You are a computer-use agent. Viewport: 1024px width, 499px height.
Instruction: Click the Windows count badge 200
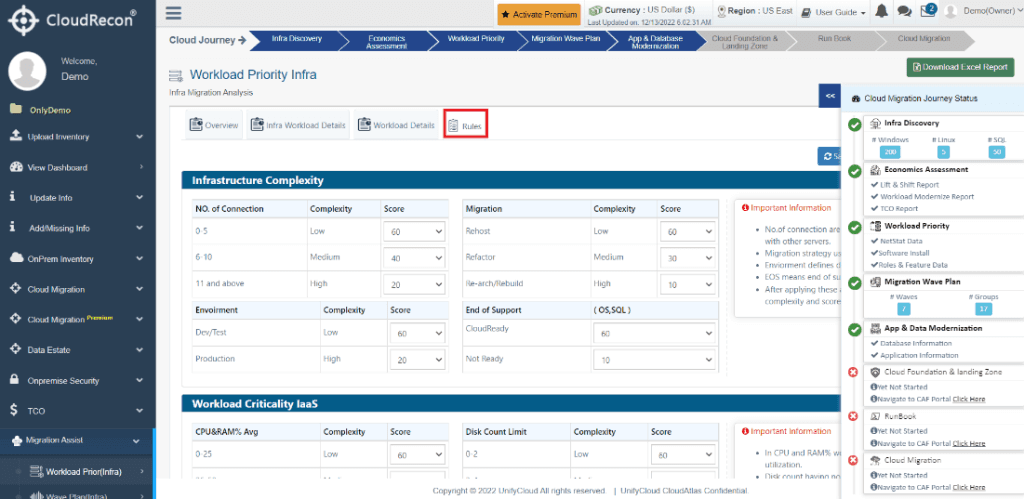pyautogui.click(x=889, y=152)
